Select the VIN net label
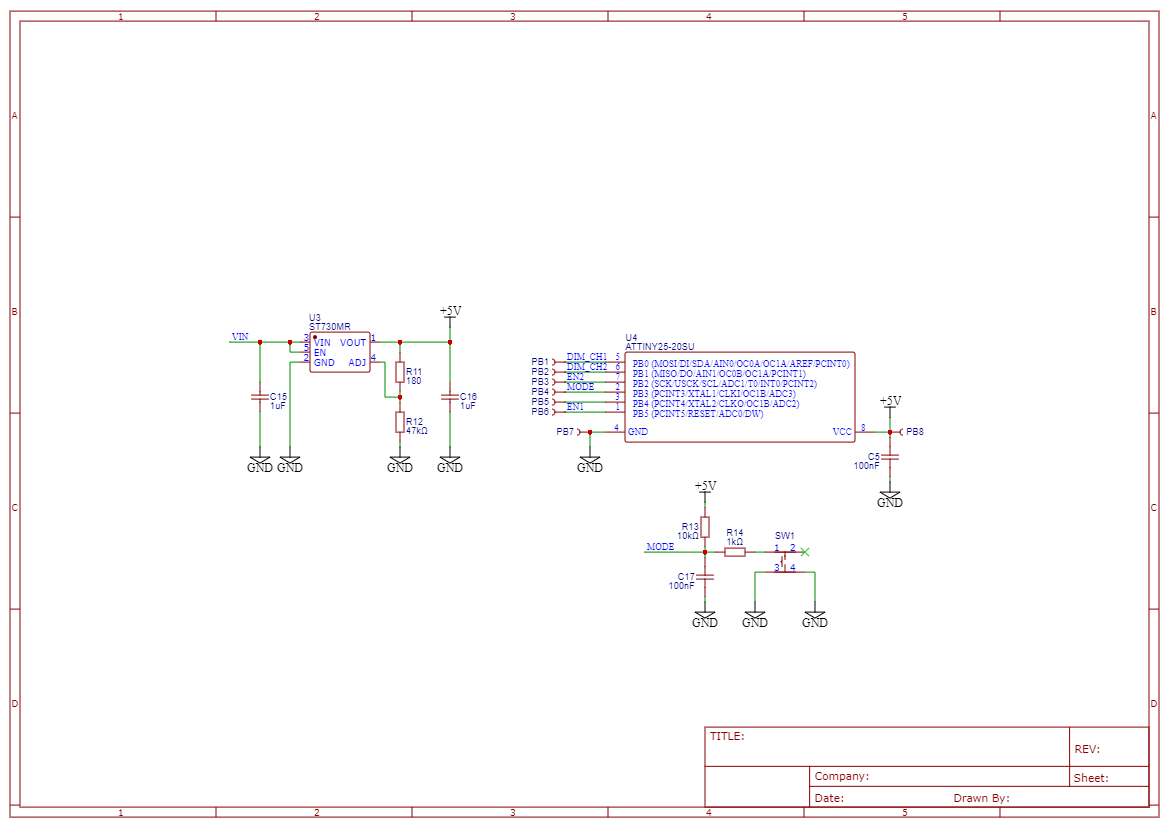Viewport: 1169px width, 828px height. [239, 337]
